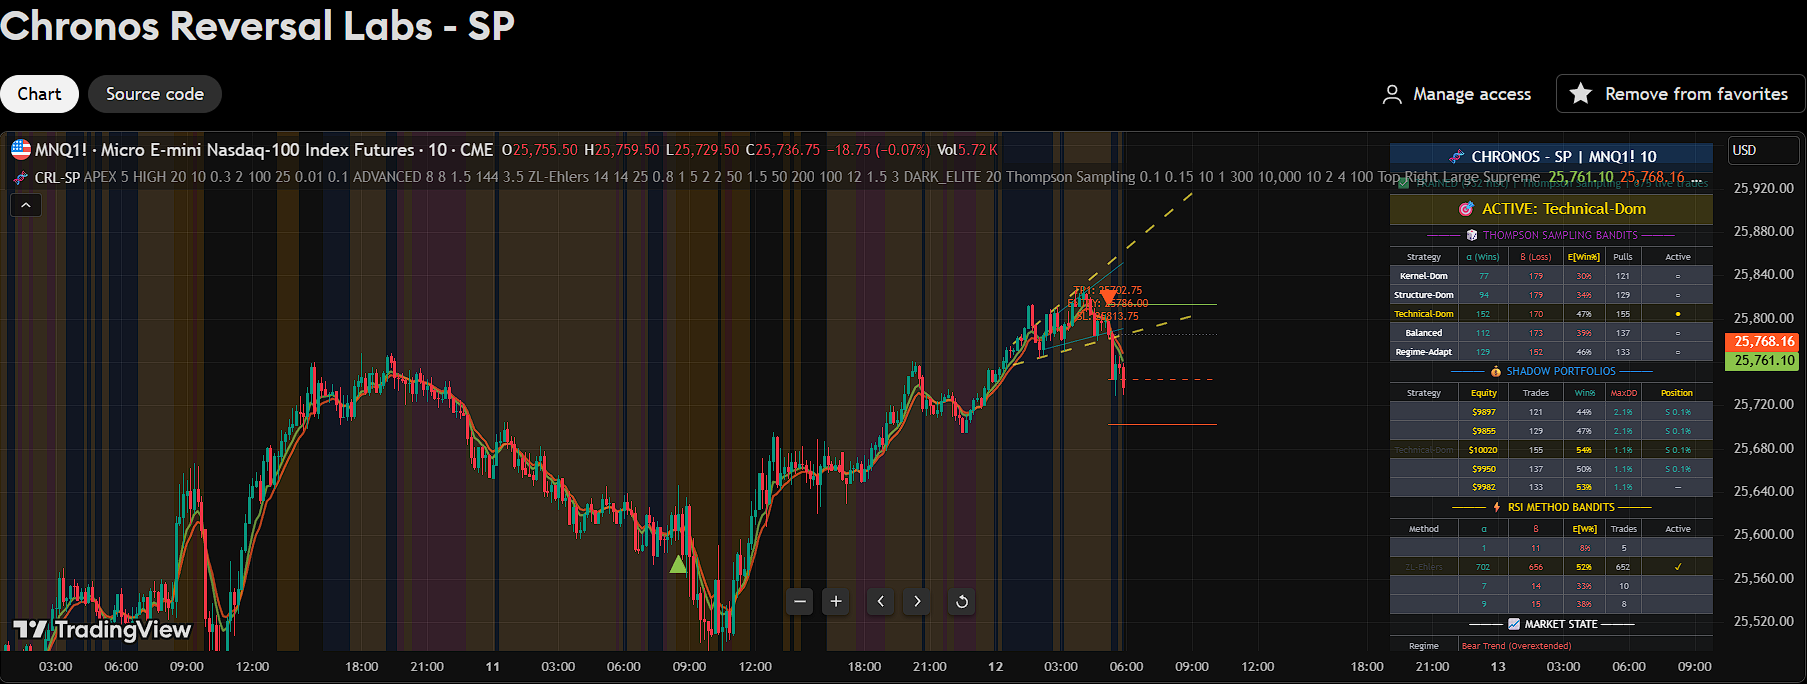Screen dimensions: 1807x684
Task: Click the 25,920.00 price axis label
Action: point(1763,188)
